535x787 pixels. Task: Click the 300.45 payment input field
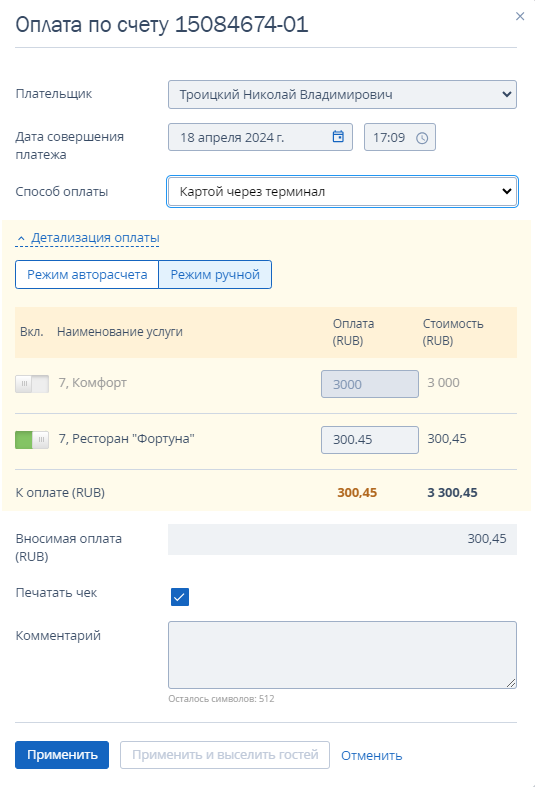[370, 440]
